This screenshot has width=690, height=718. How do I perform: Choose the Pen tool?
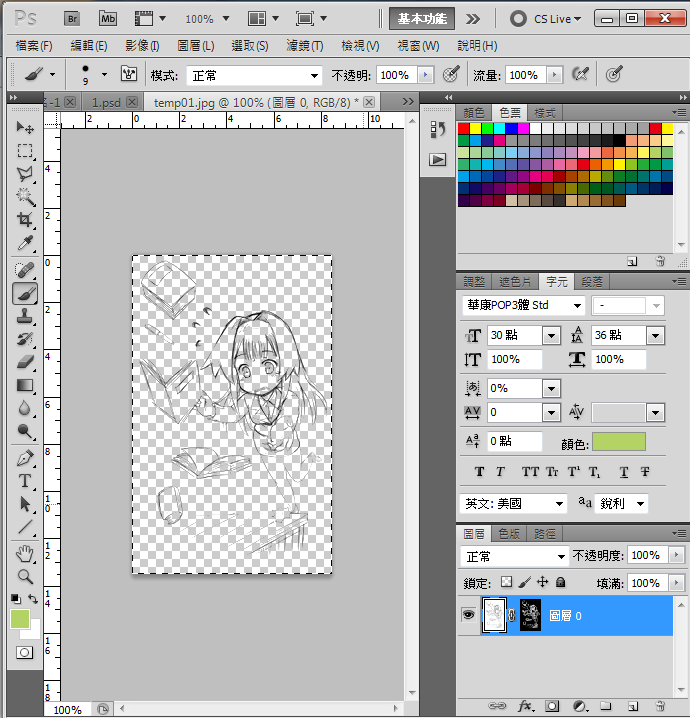[x=25, y=458]
